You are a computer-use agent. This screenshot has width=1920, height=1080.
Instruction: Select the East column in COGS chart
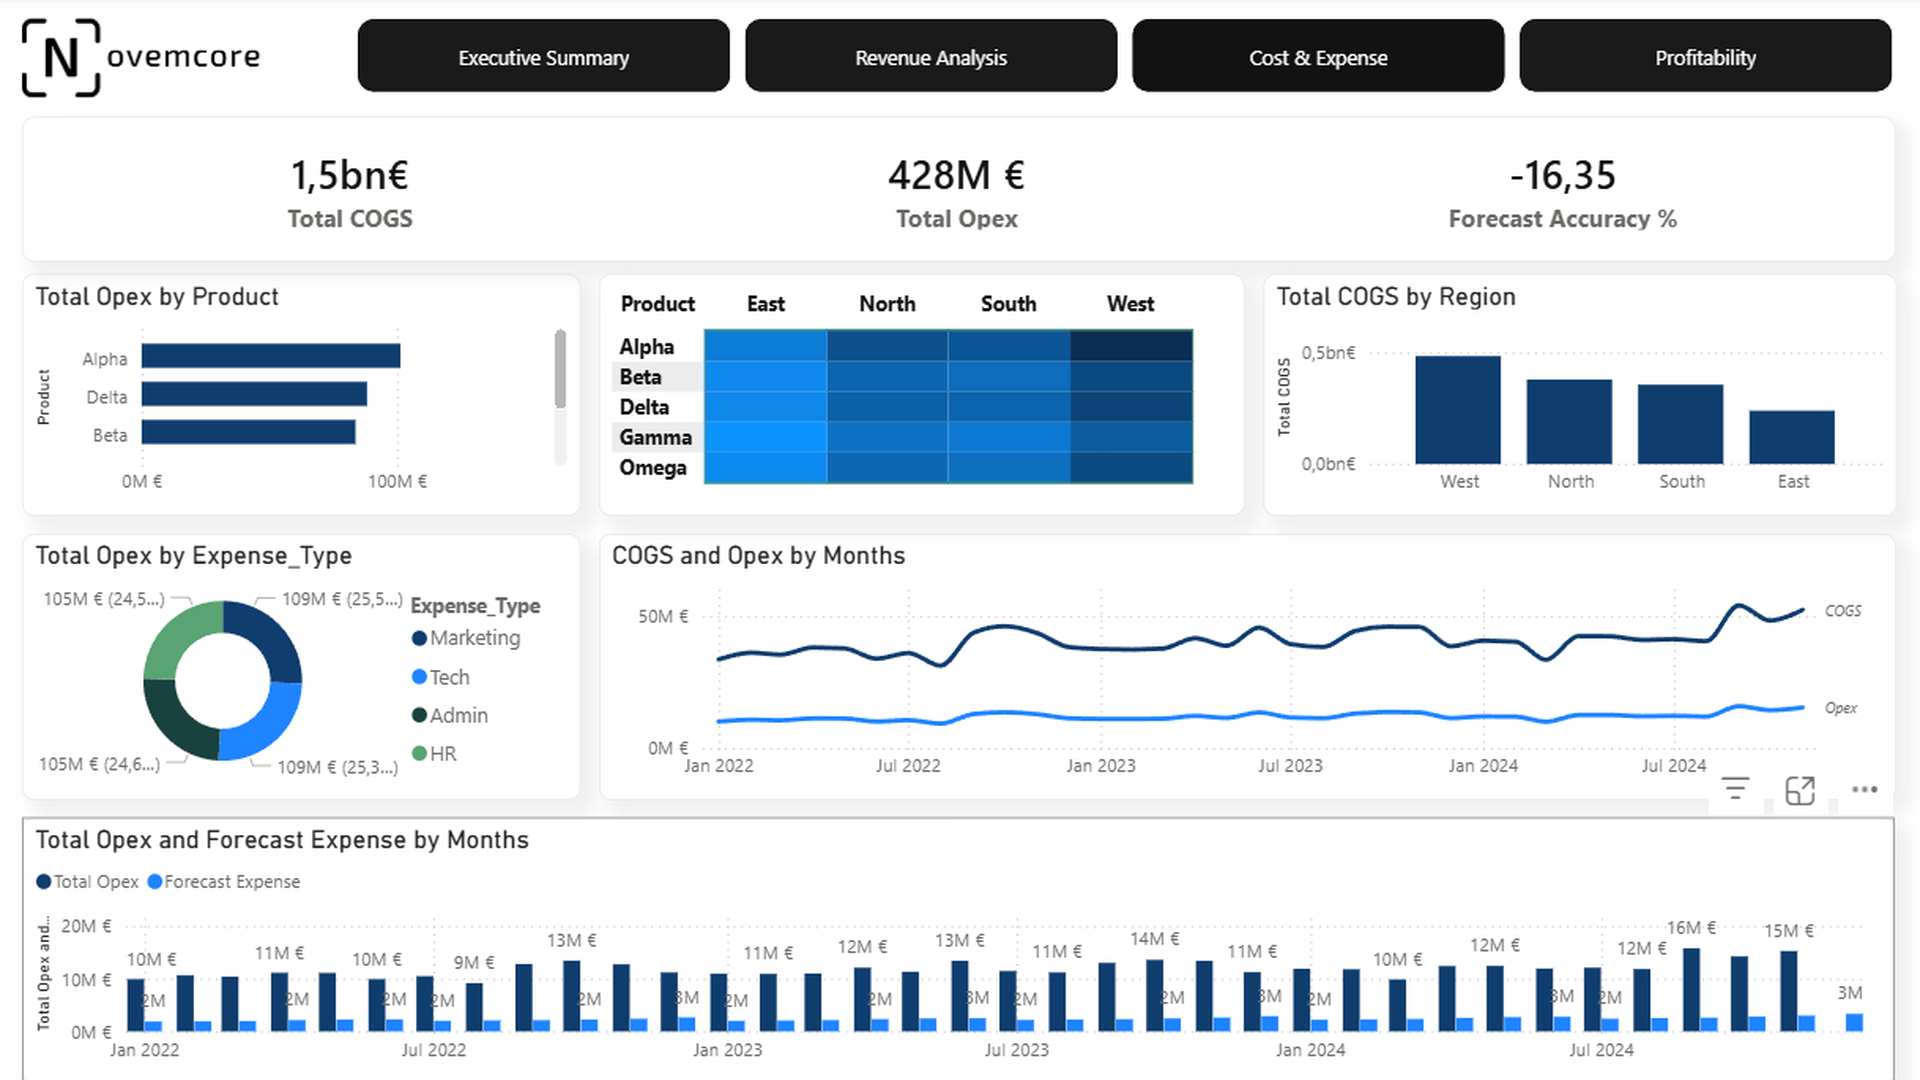pyautogui.click(x=1792, y=437)
